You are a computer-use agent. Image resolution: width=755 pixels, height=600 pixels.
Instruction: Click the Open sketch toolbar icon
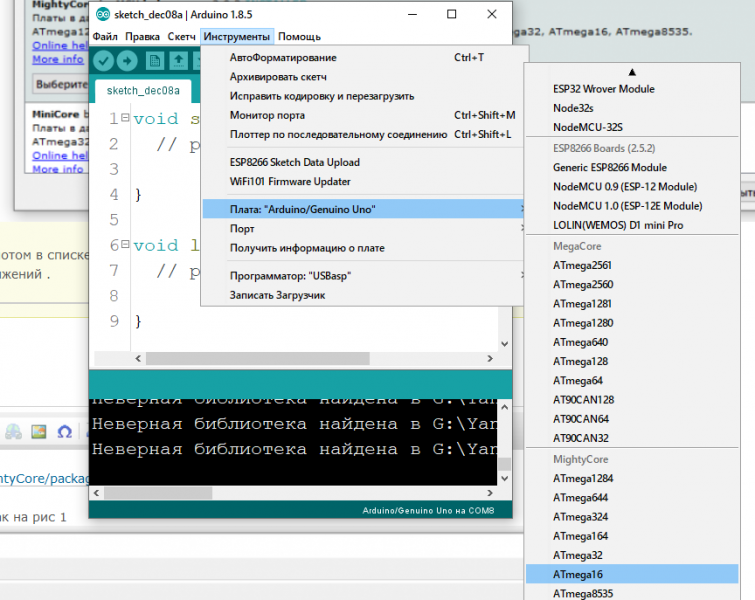pos(179,61)
